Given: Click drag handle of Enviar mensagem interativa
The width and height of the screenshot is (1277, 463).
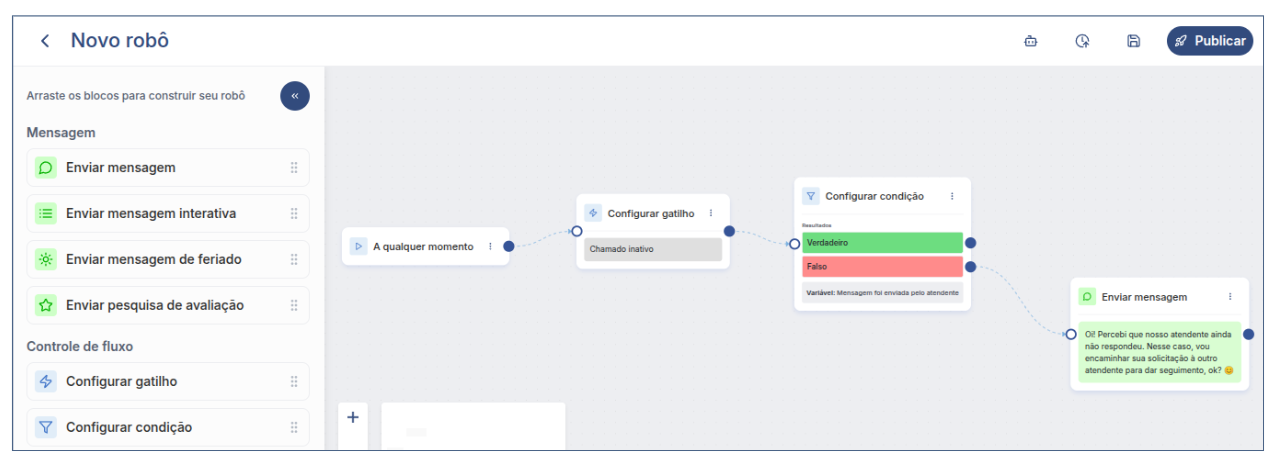Looking at the screenshot, I should coord(294,214).
